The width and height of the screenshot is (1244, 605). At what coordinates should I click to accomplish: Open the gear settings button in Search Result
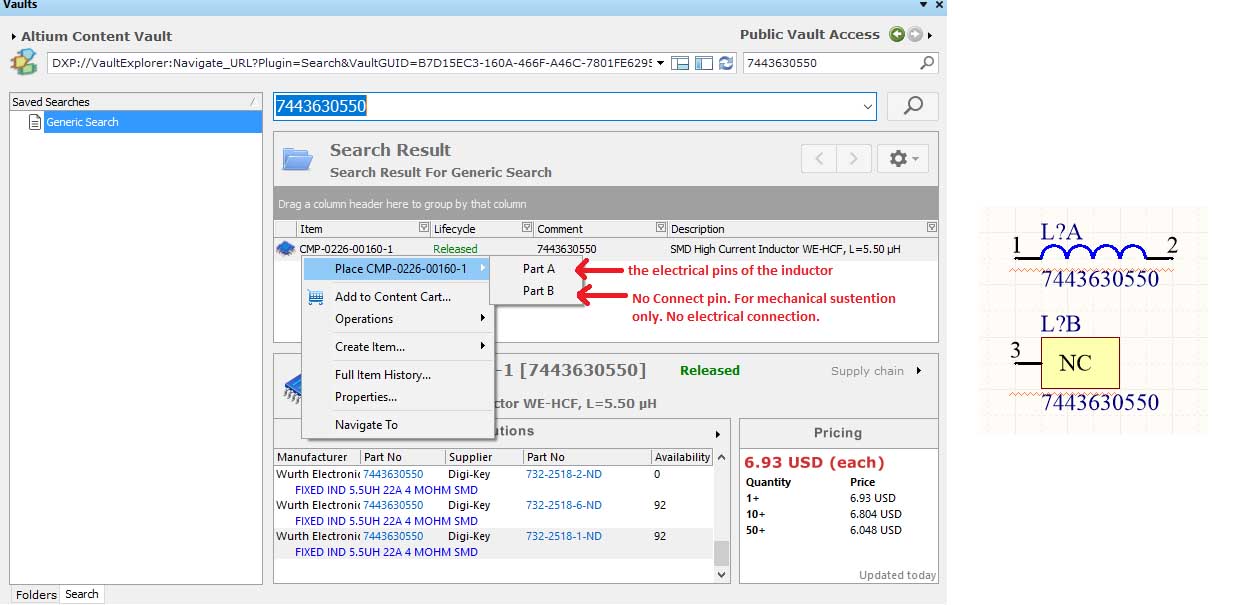click(x=902, y=158)
